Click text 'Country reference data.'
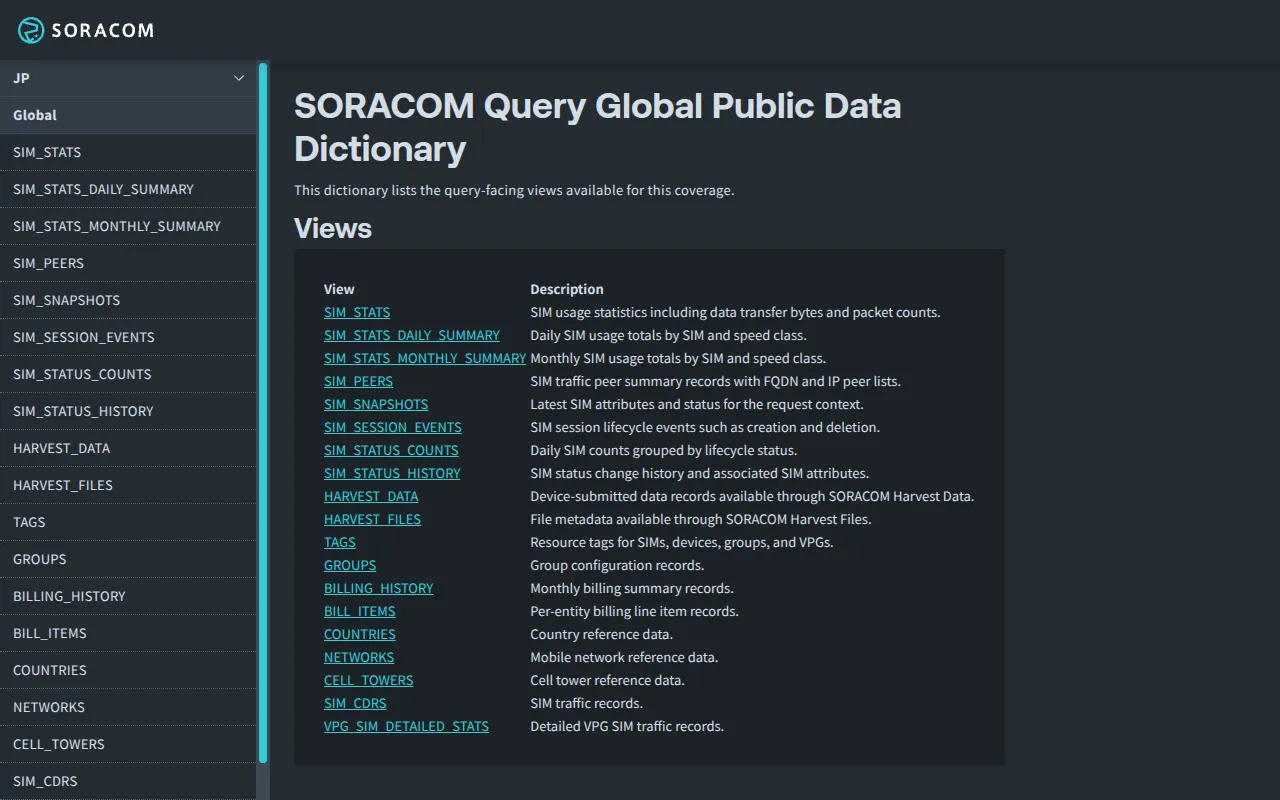1280x800 pixels. (601, 634)
